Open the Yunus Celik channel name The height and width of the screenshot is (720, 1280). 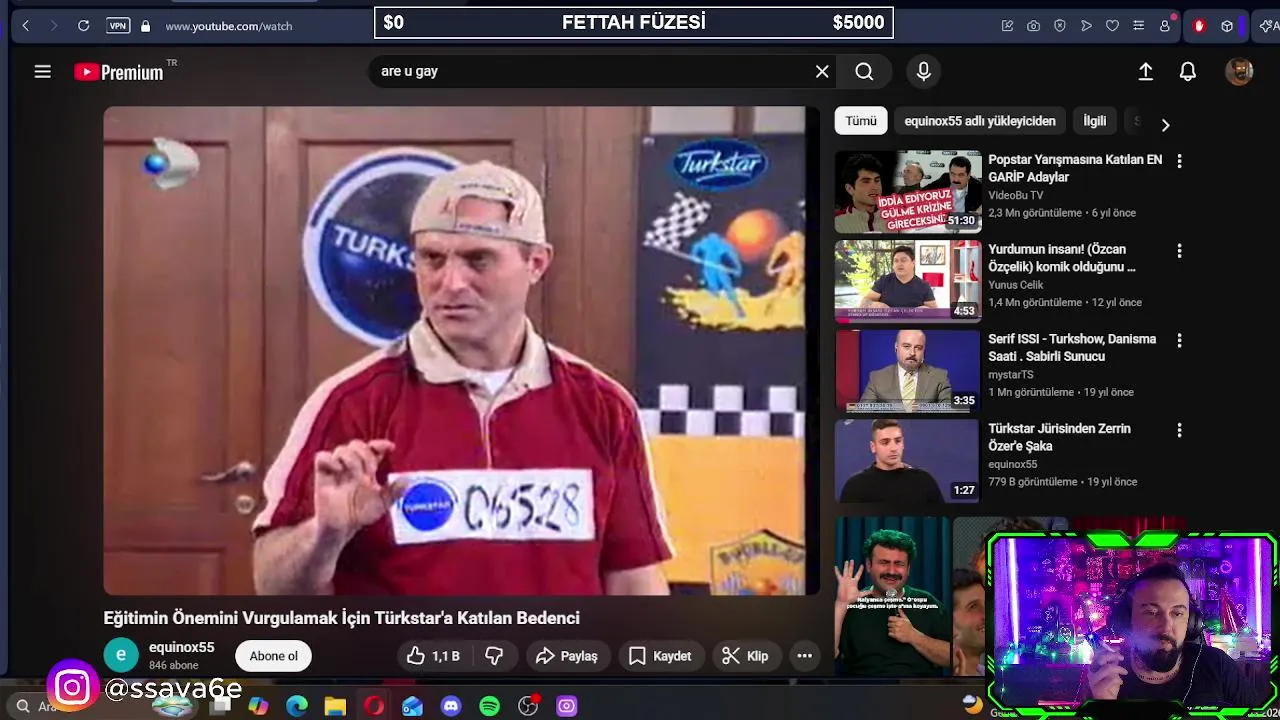(x=1016, y=285)
